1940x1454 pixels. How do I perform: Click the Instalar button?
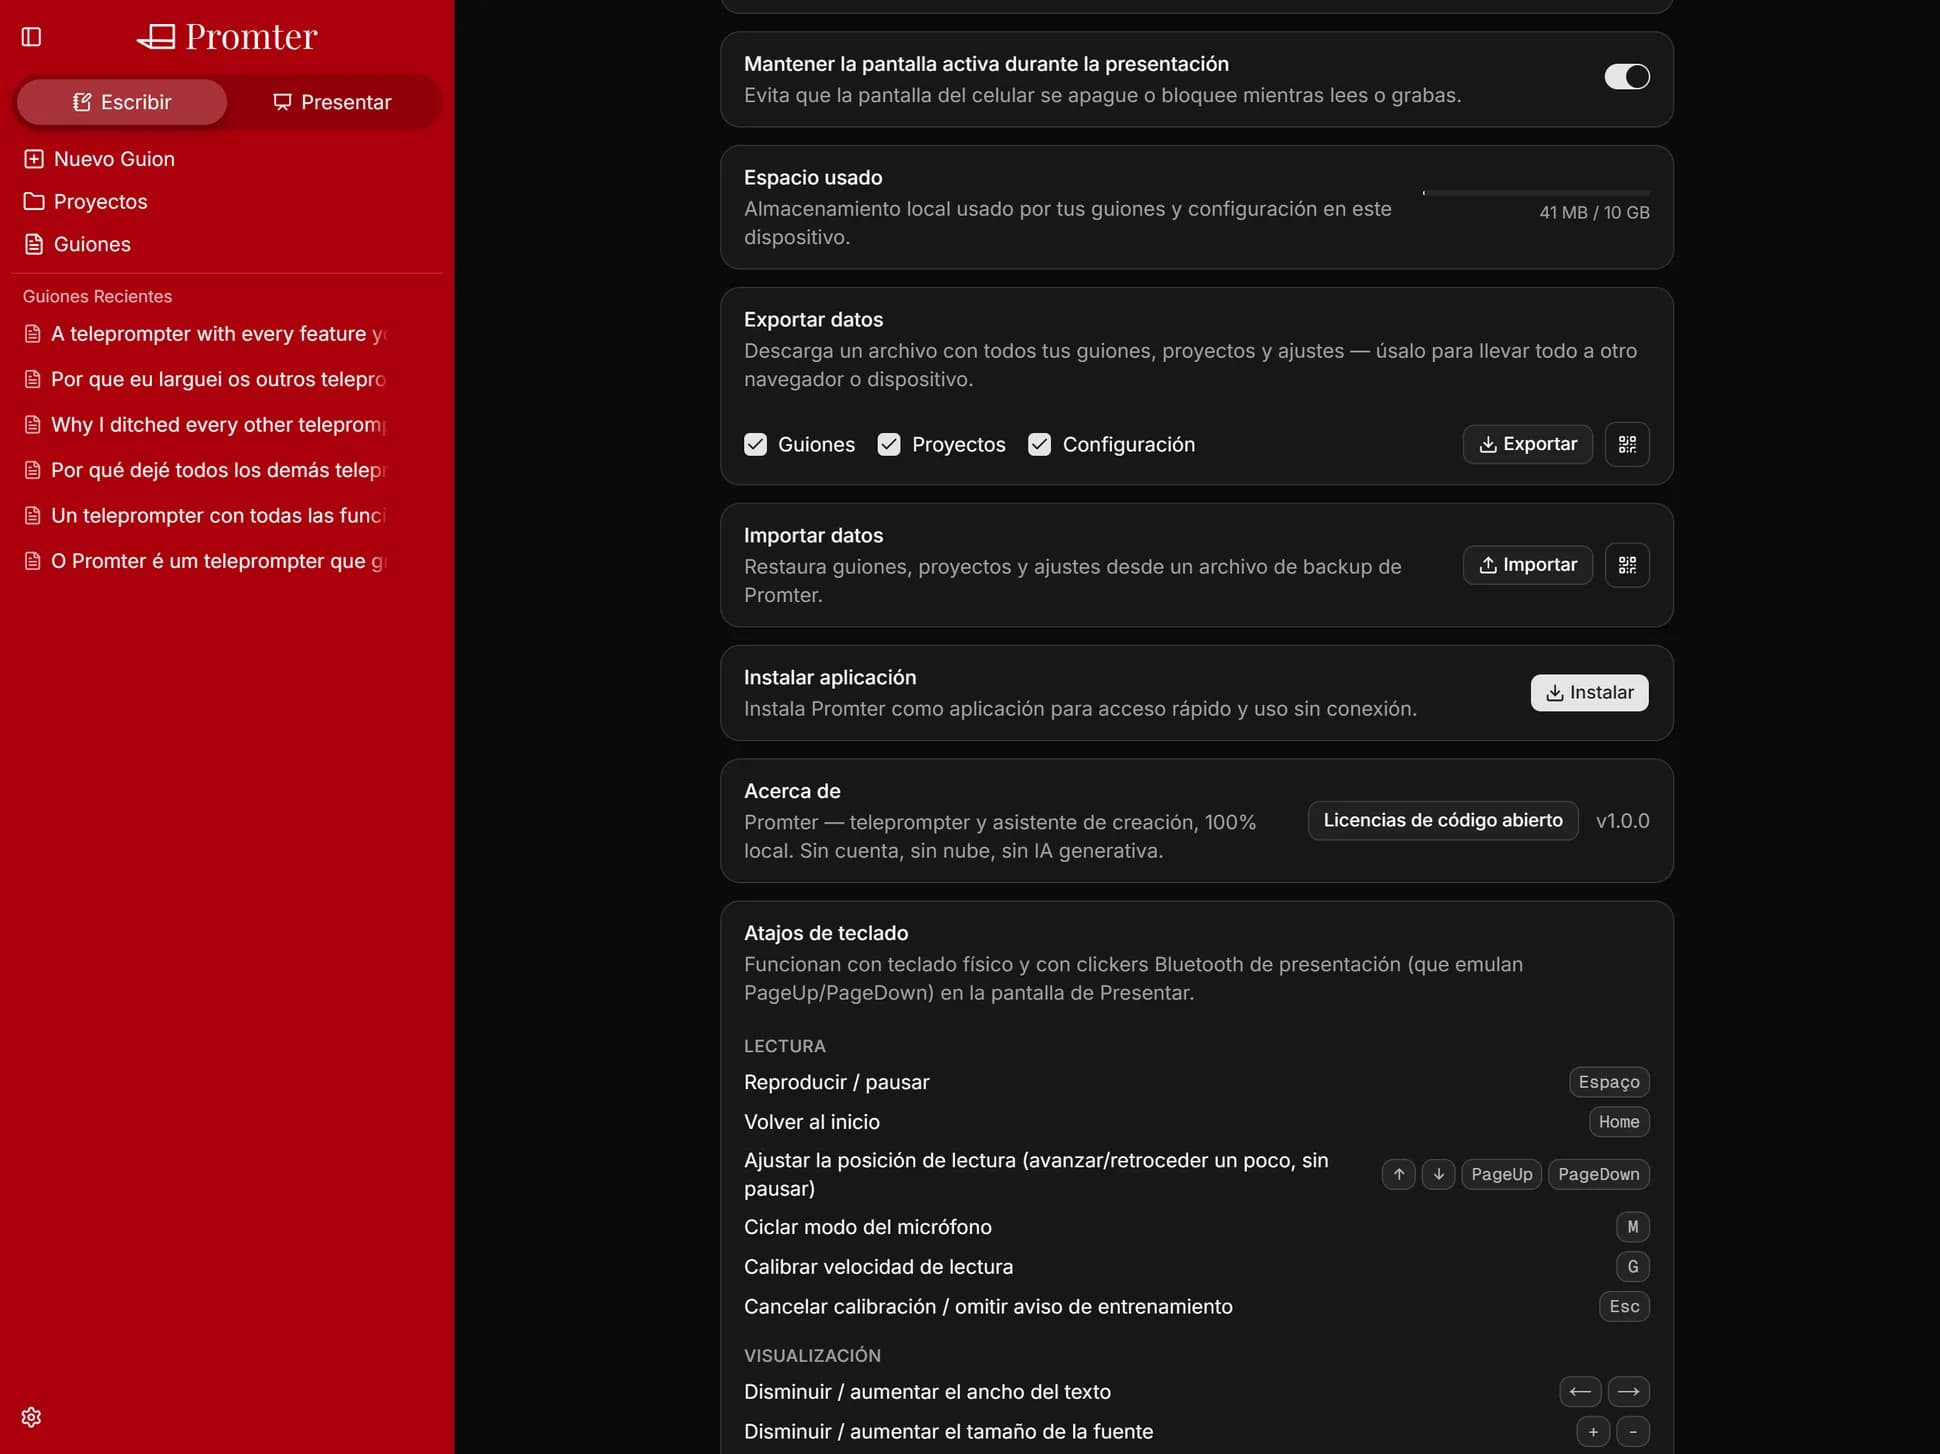click(1589, 693)
